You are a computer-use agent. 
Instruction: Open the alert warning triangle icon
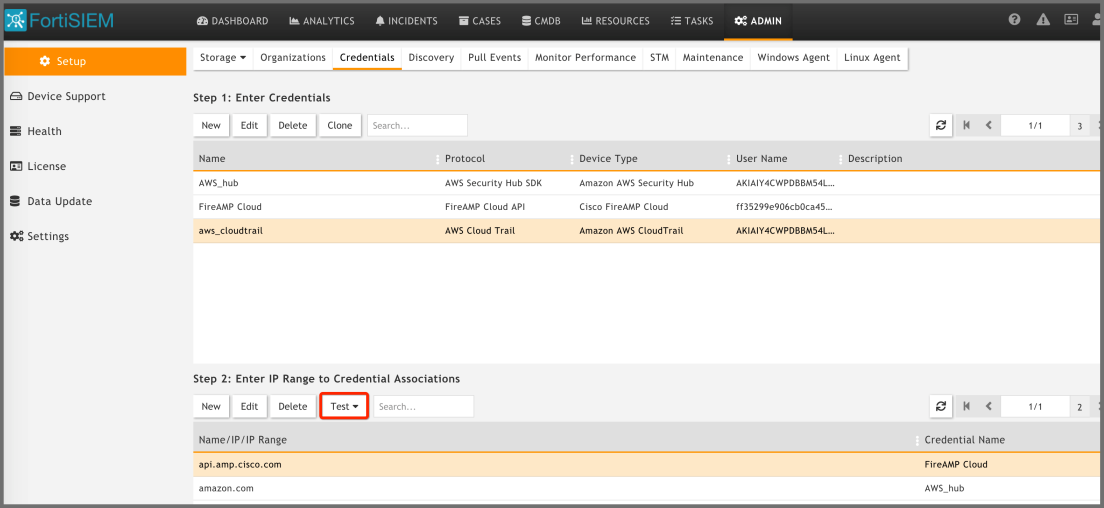(1043, 20)
